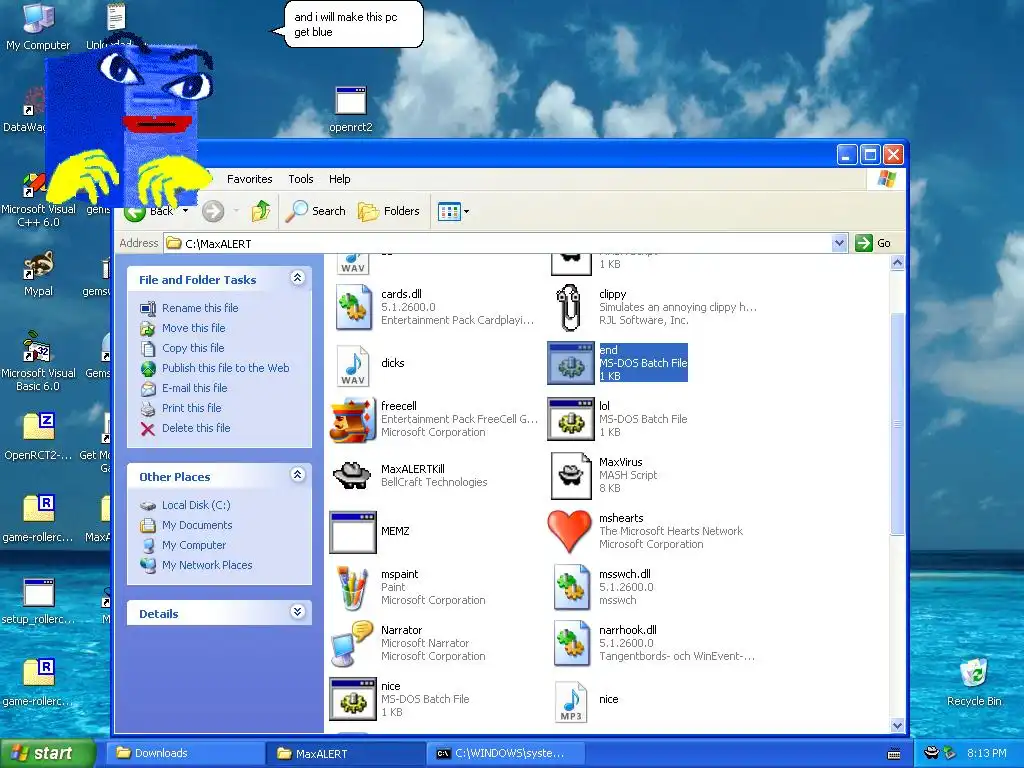Select the MaxVirus MASH Script icon
The width and height of the screenshot is (1024, 768).
click(571, 475)
